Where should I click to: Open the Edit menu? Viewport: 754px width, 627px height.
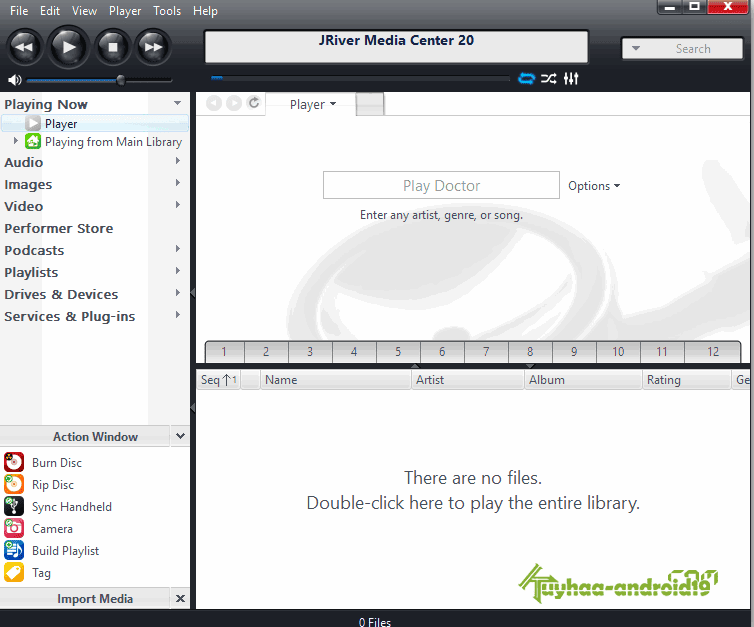(x=50, y=11)
